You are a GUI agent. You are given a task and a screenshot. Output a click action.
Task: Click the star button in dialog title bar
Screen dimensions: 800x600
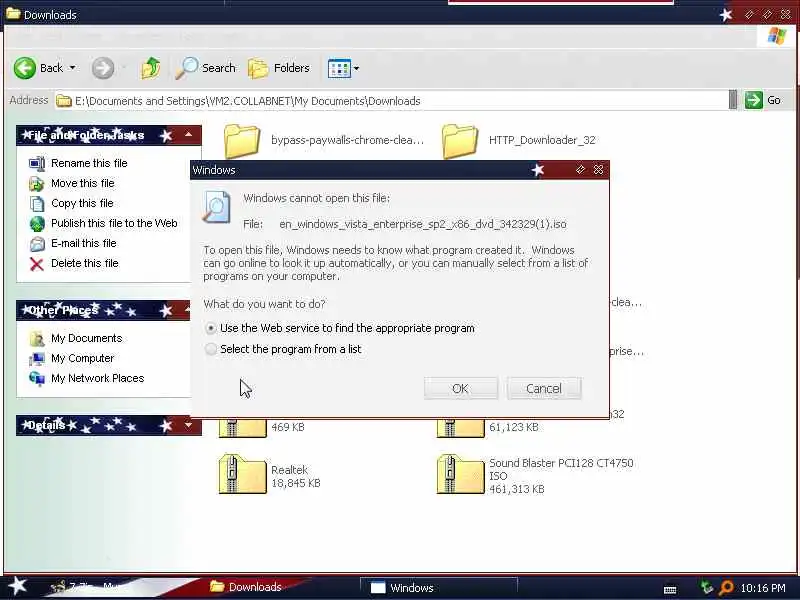538,169
